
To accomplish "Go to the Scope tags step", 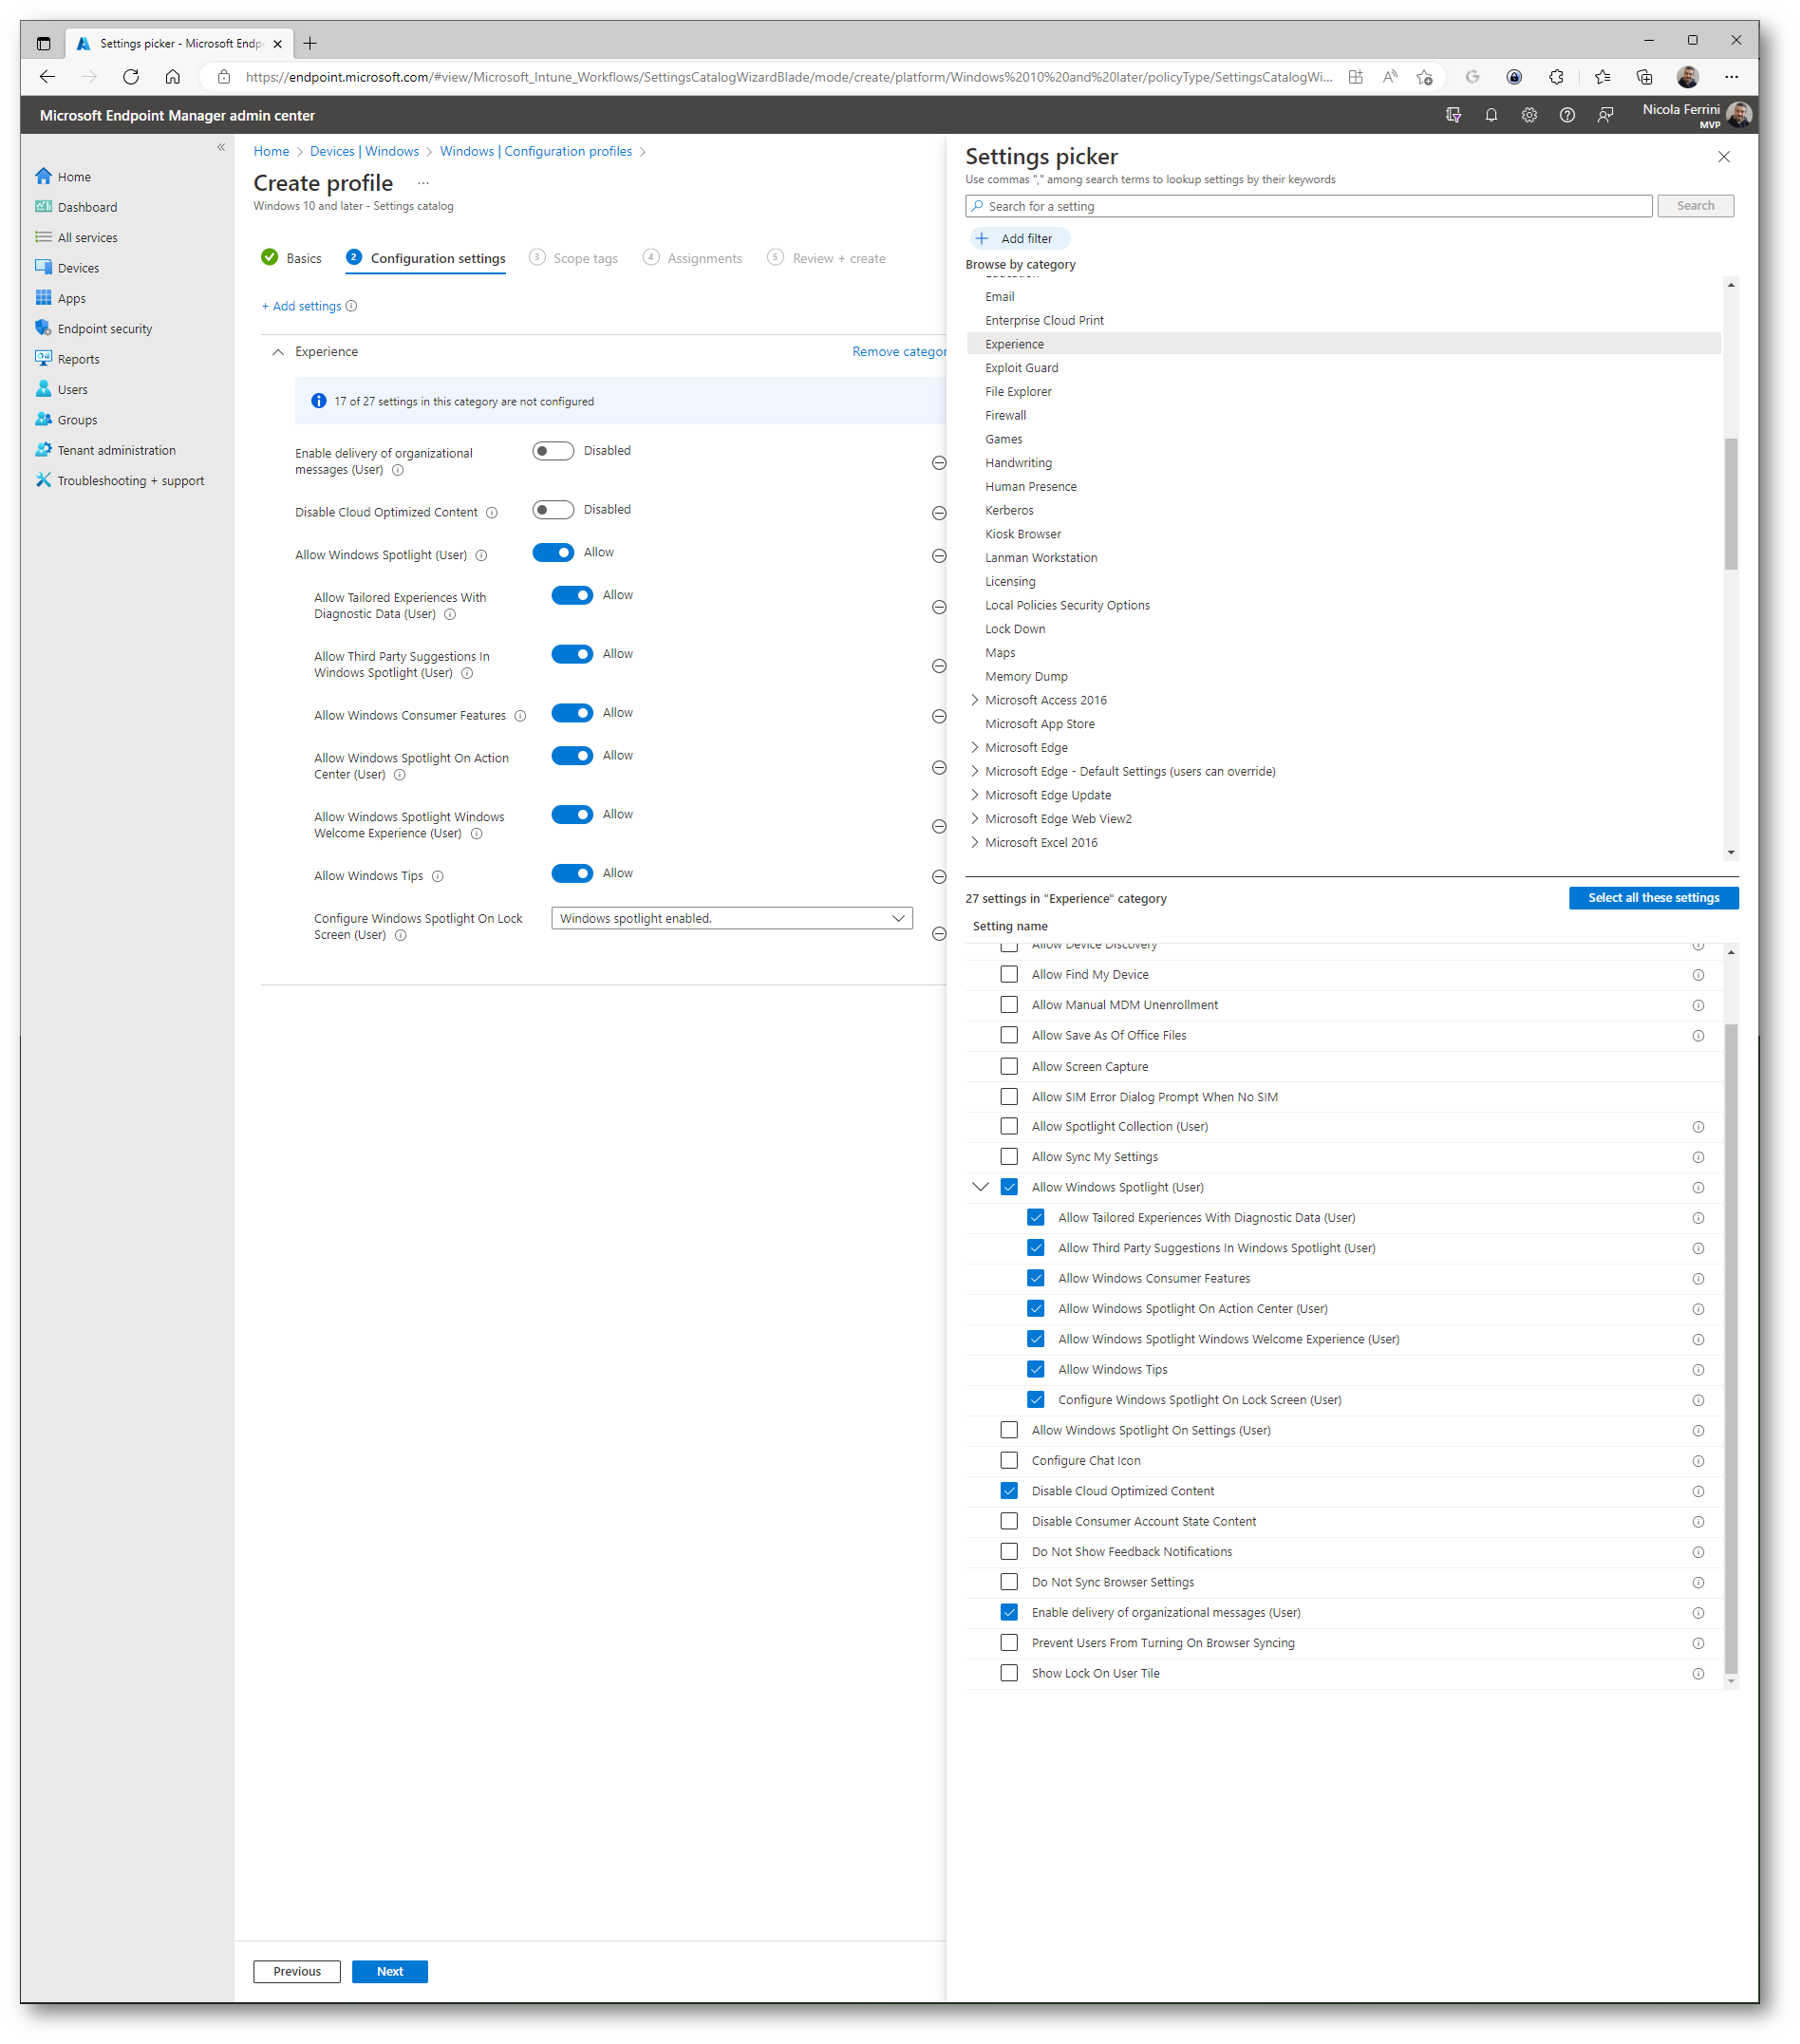I will click(573, 258).
